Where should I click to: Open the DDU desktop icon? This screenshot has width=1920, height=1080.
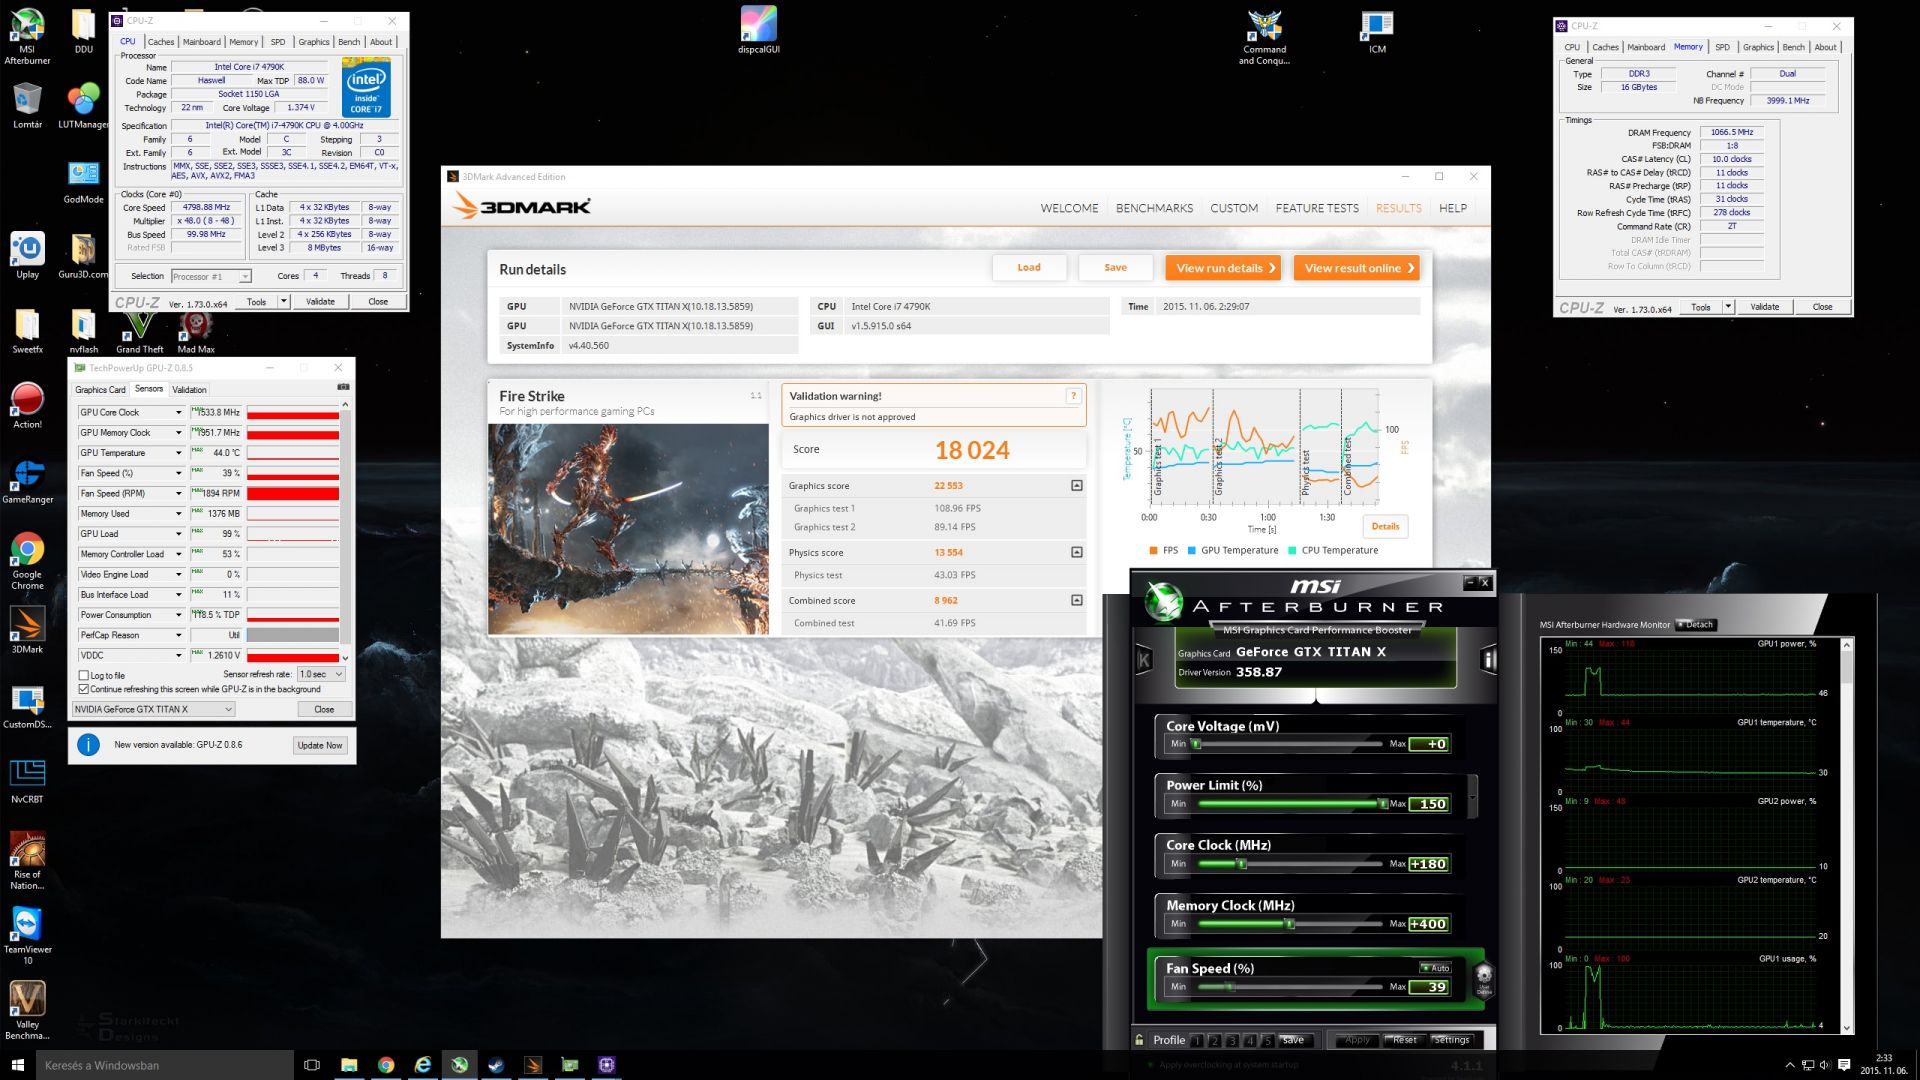click(83, 32)
